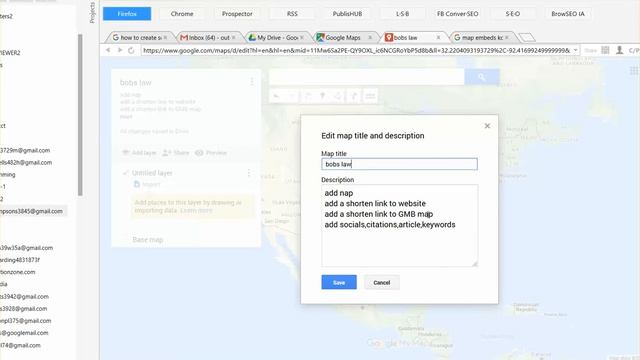
Task: Open the Prospector tab
Action: (237, 13)
